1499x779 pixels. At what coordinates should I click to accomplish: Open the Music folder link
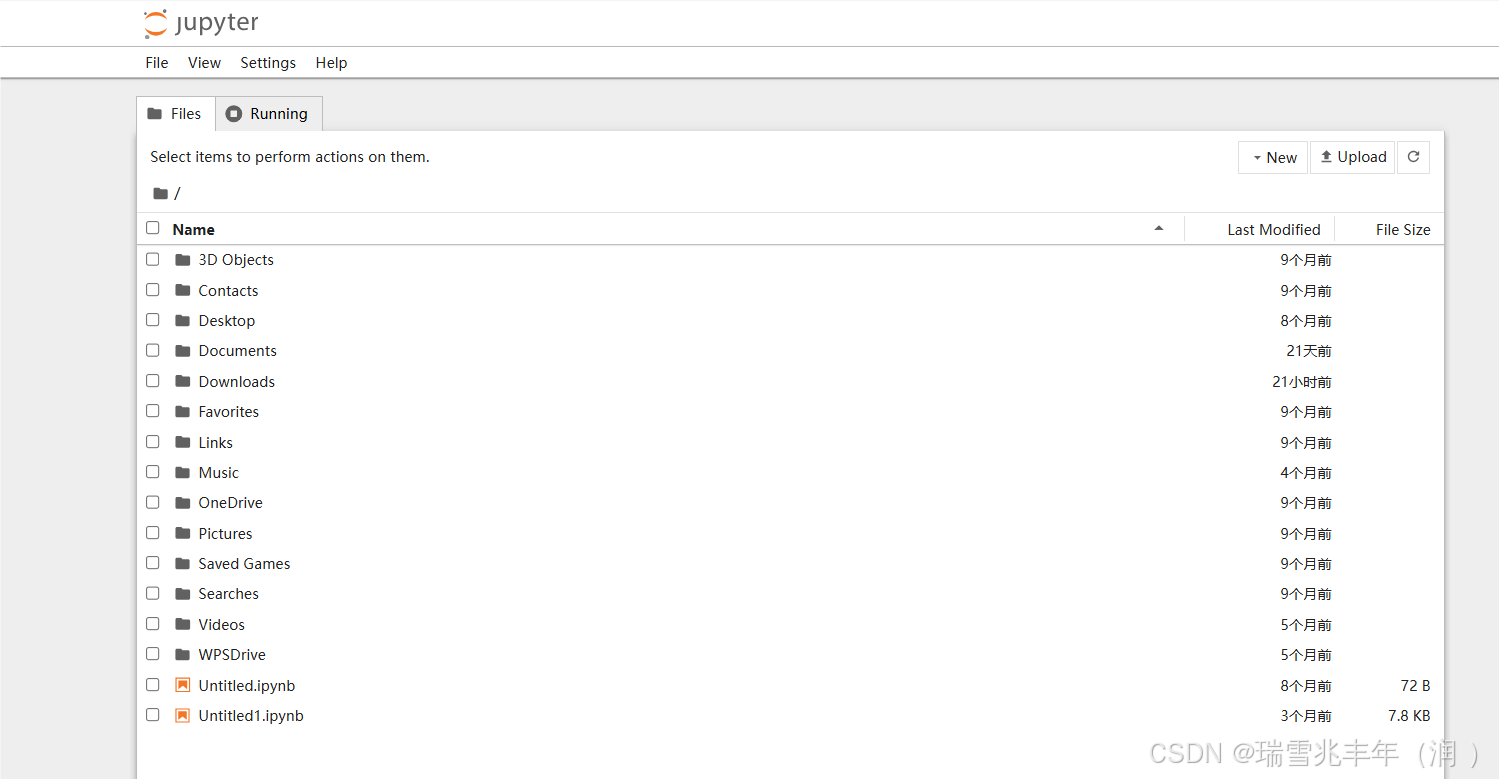[218, 472]
